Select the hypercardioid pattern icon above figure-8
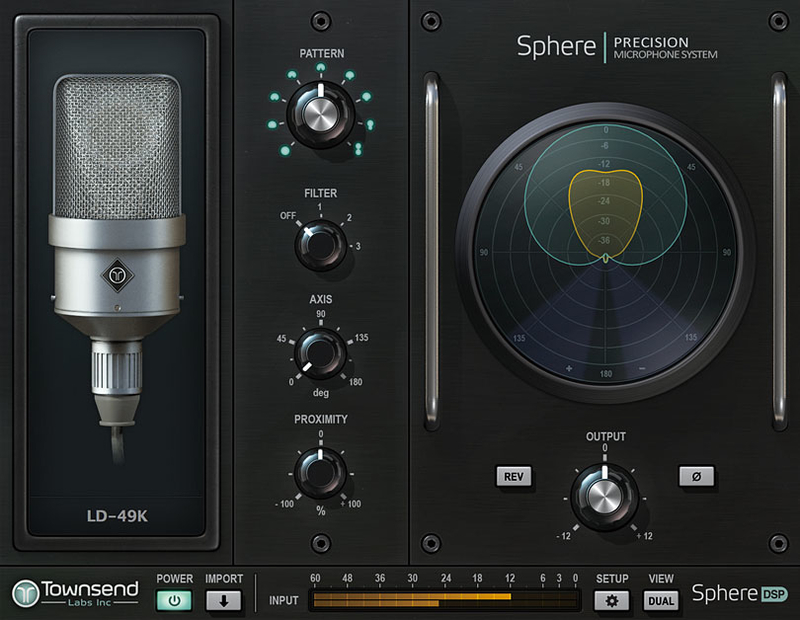Screen dimensions: 800x620 click(x=369, y=124)
